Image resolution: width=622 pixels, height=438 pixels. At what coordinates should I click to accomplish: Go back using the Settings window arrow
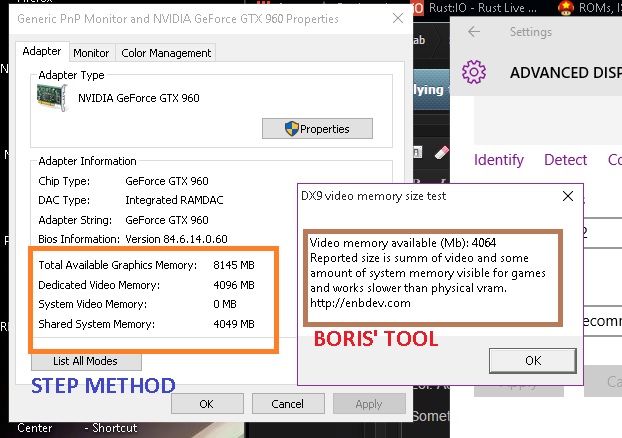pos(474,32)
